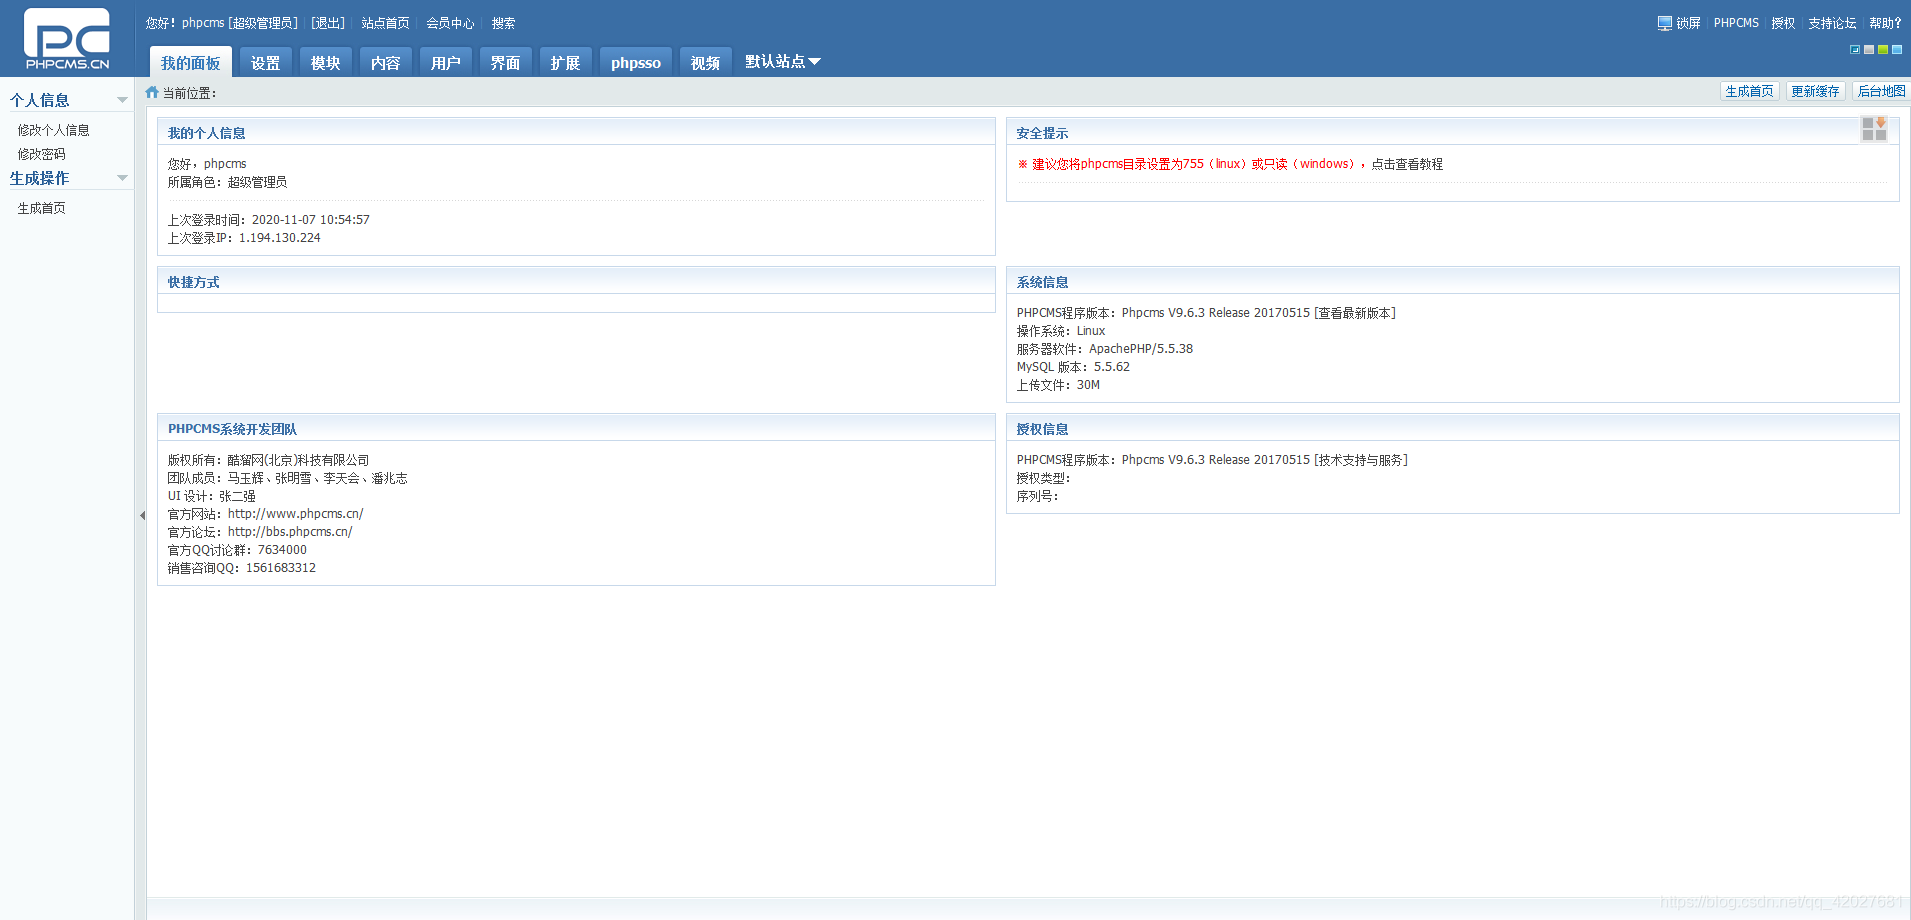This screenshot has height=920, width=1911.
Task: Click the PHPCMS.CN logo
Action: point(67,39)
